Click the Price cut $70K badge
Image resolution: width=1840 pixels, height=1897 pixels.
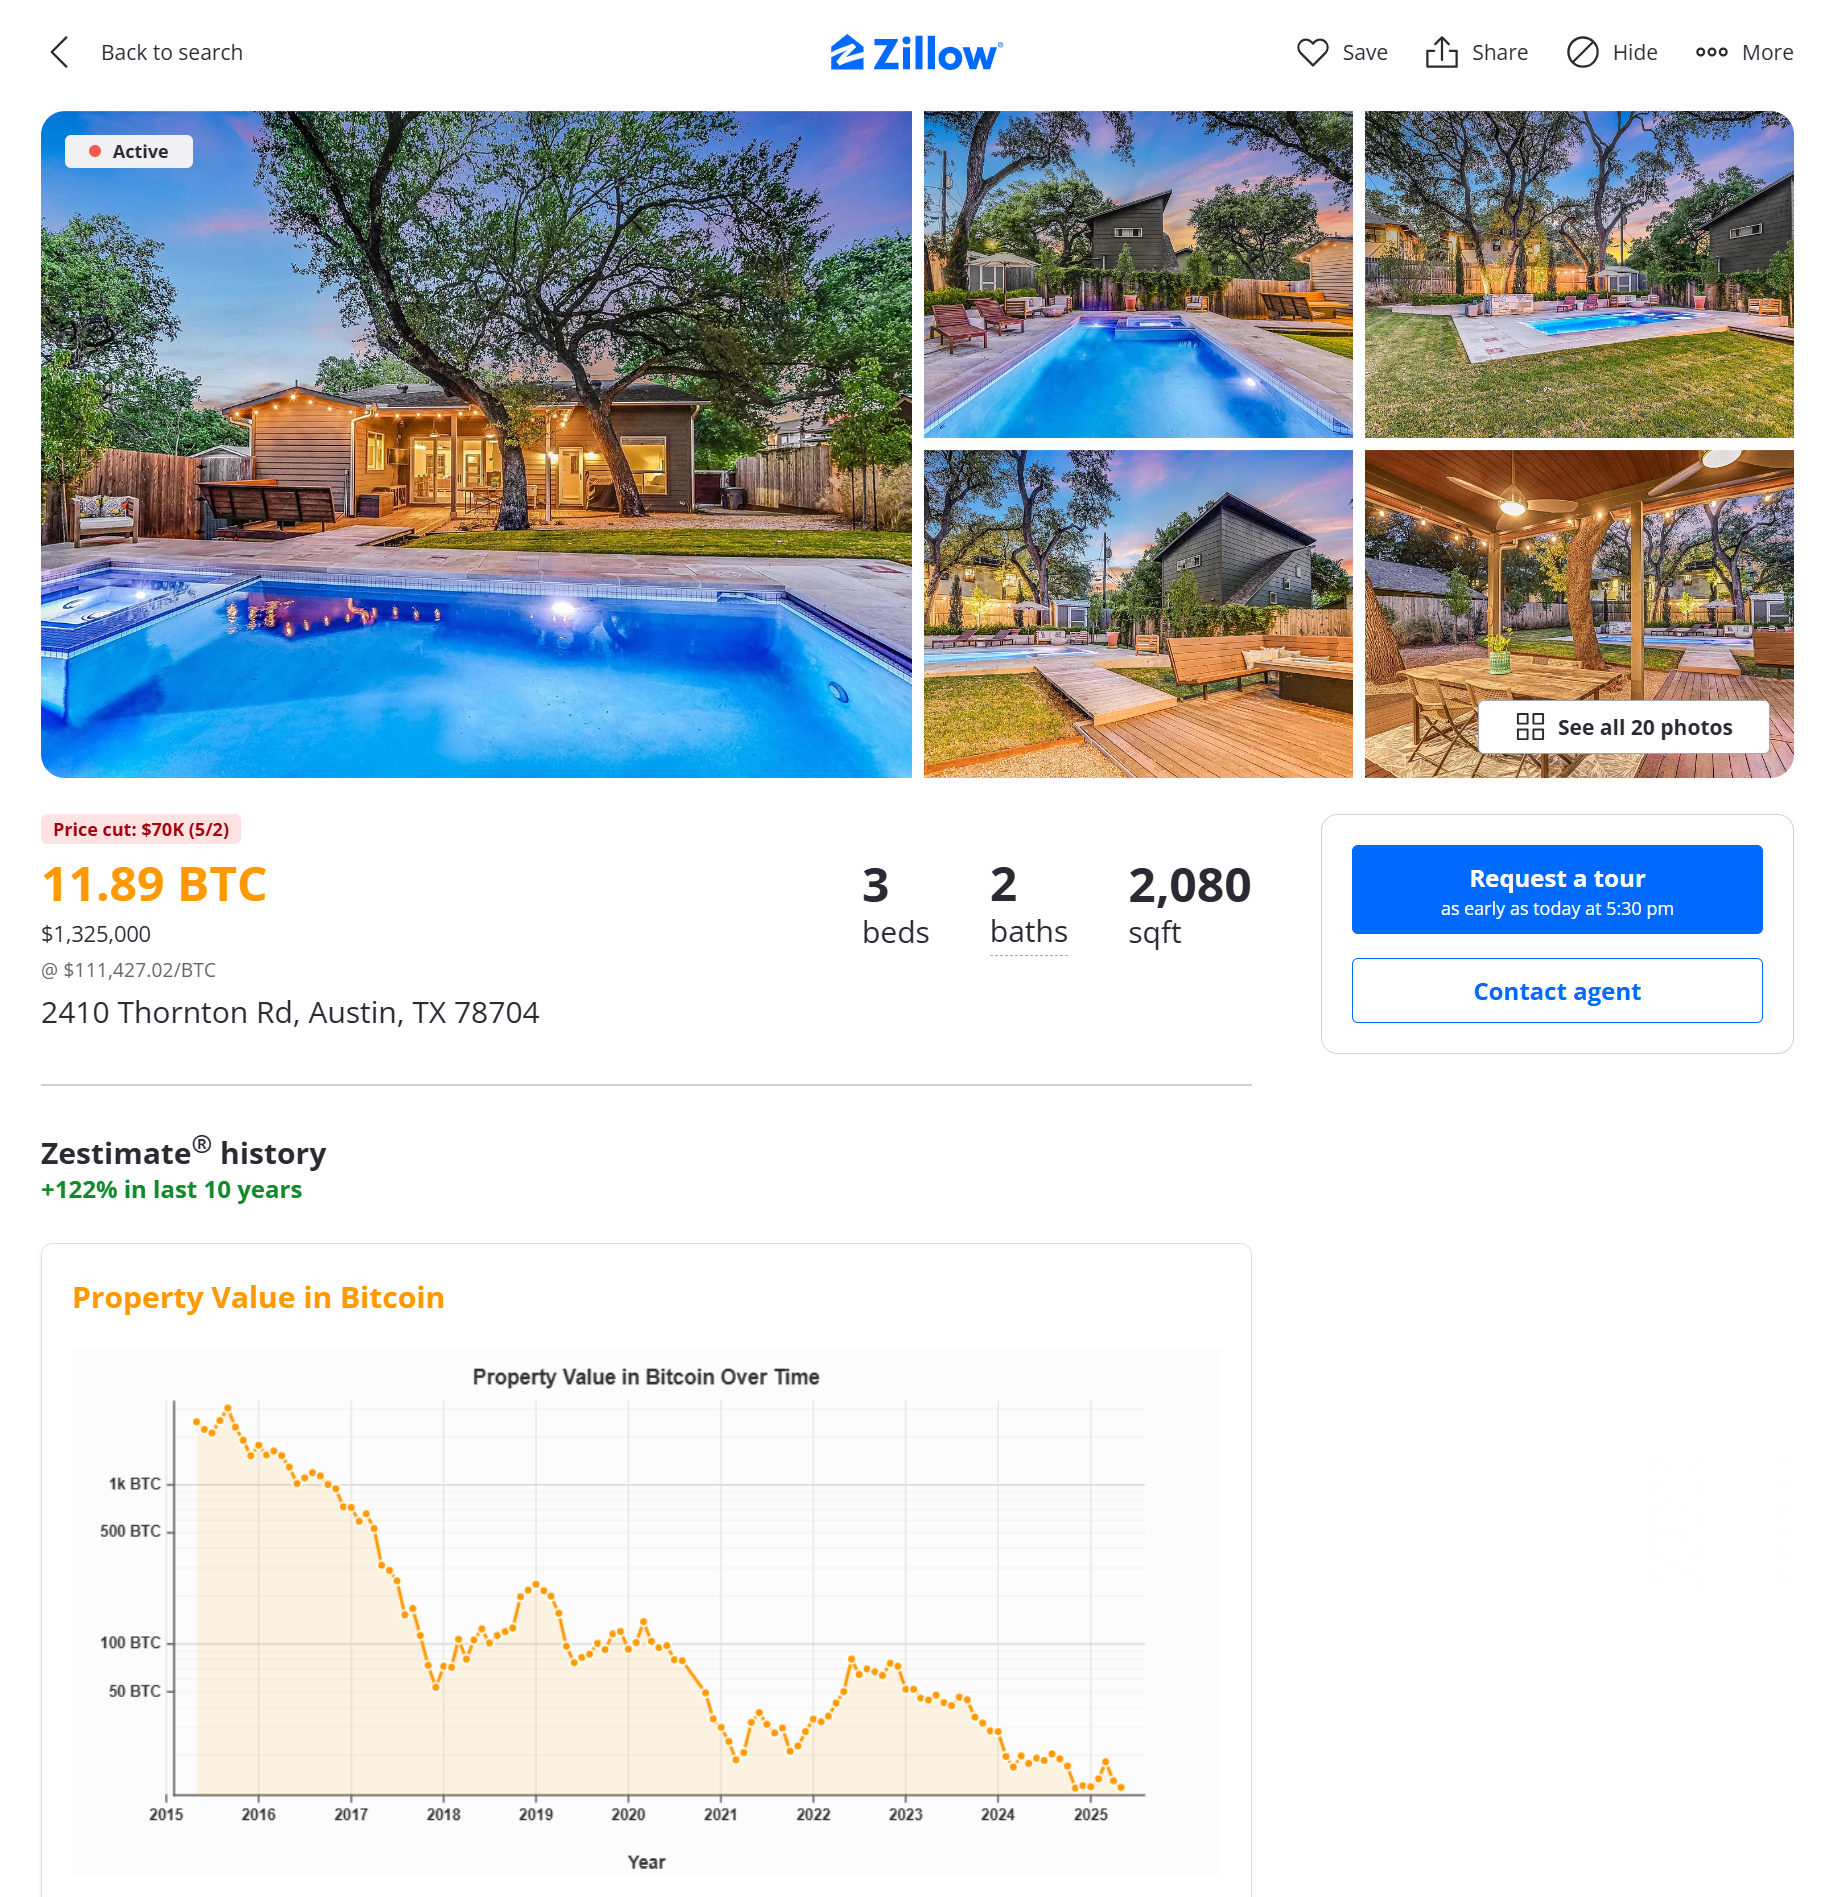(141, 829)
